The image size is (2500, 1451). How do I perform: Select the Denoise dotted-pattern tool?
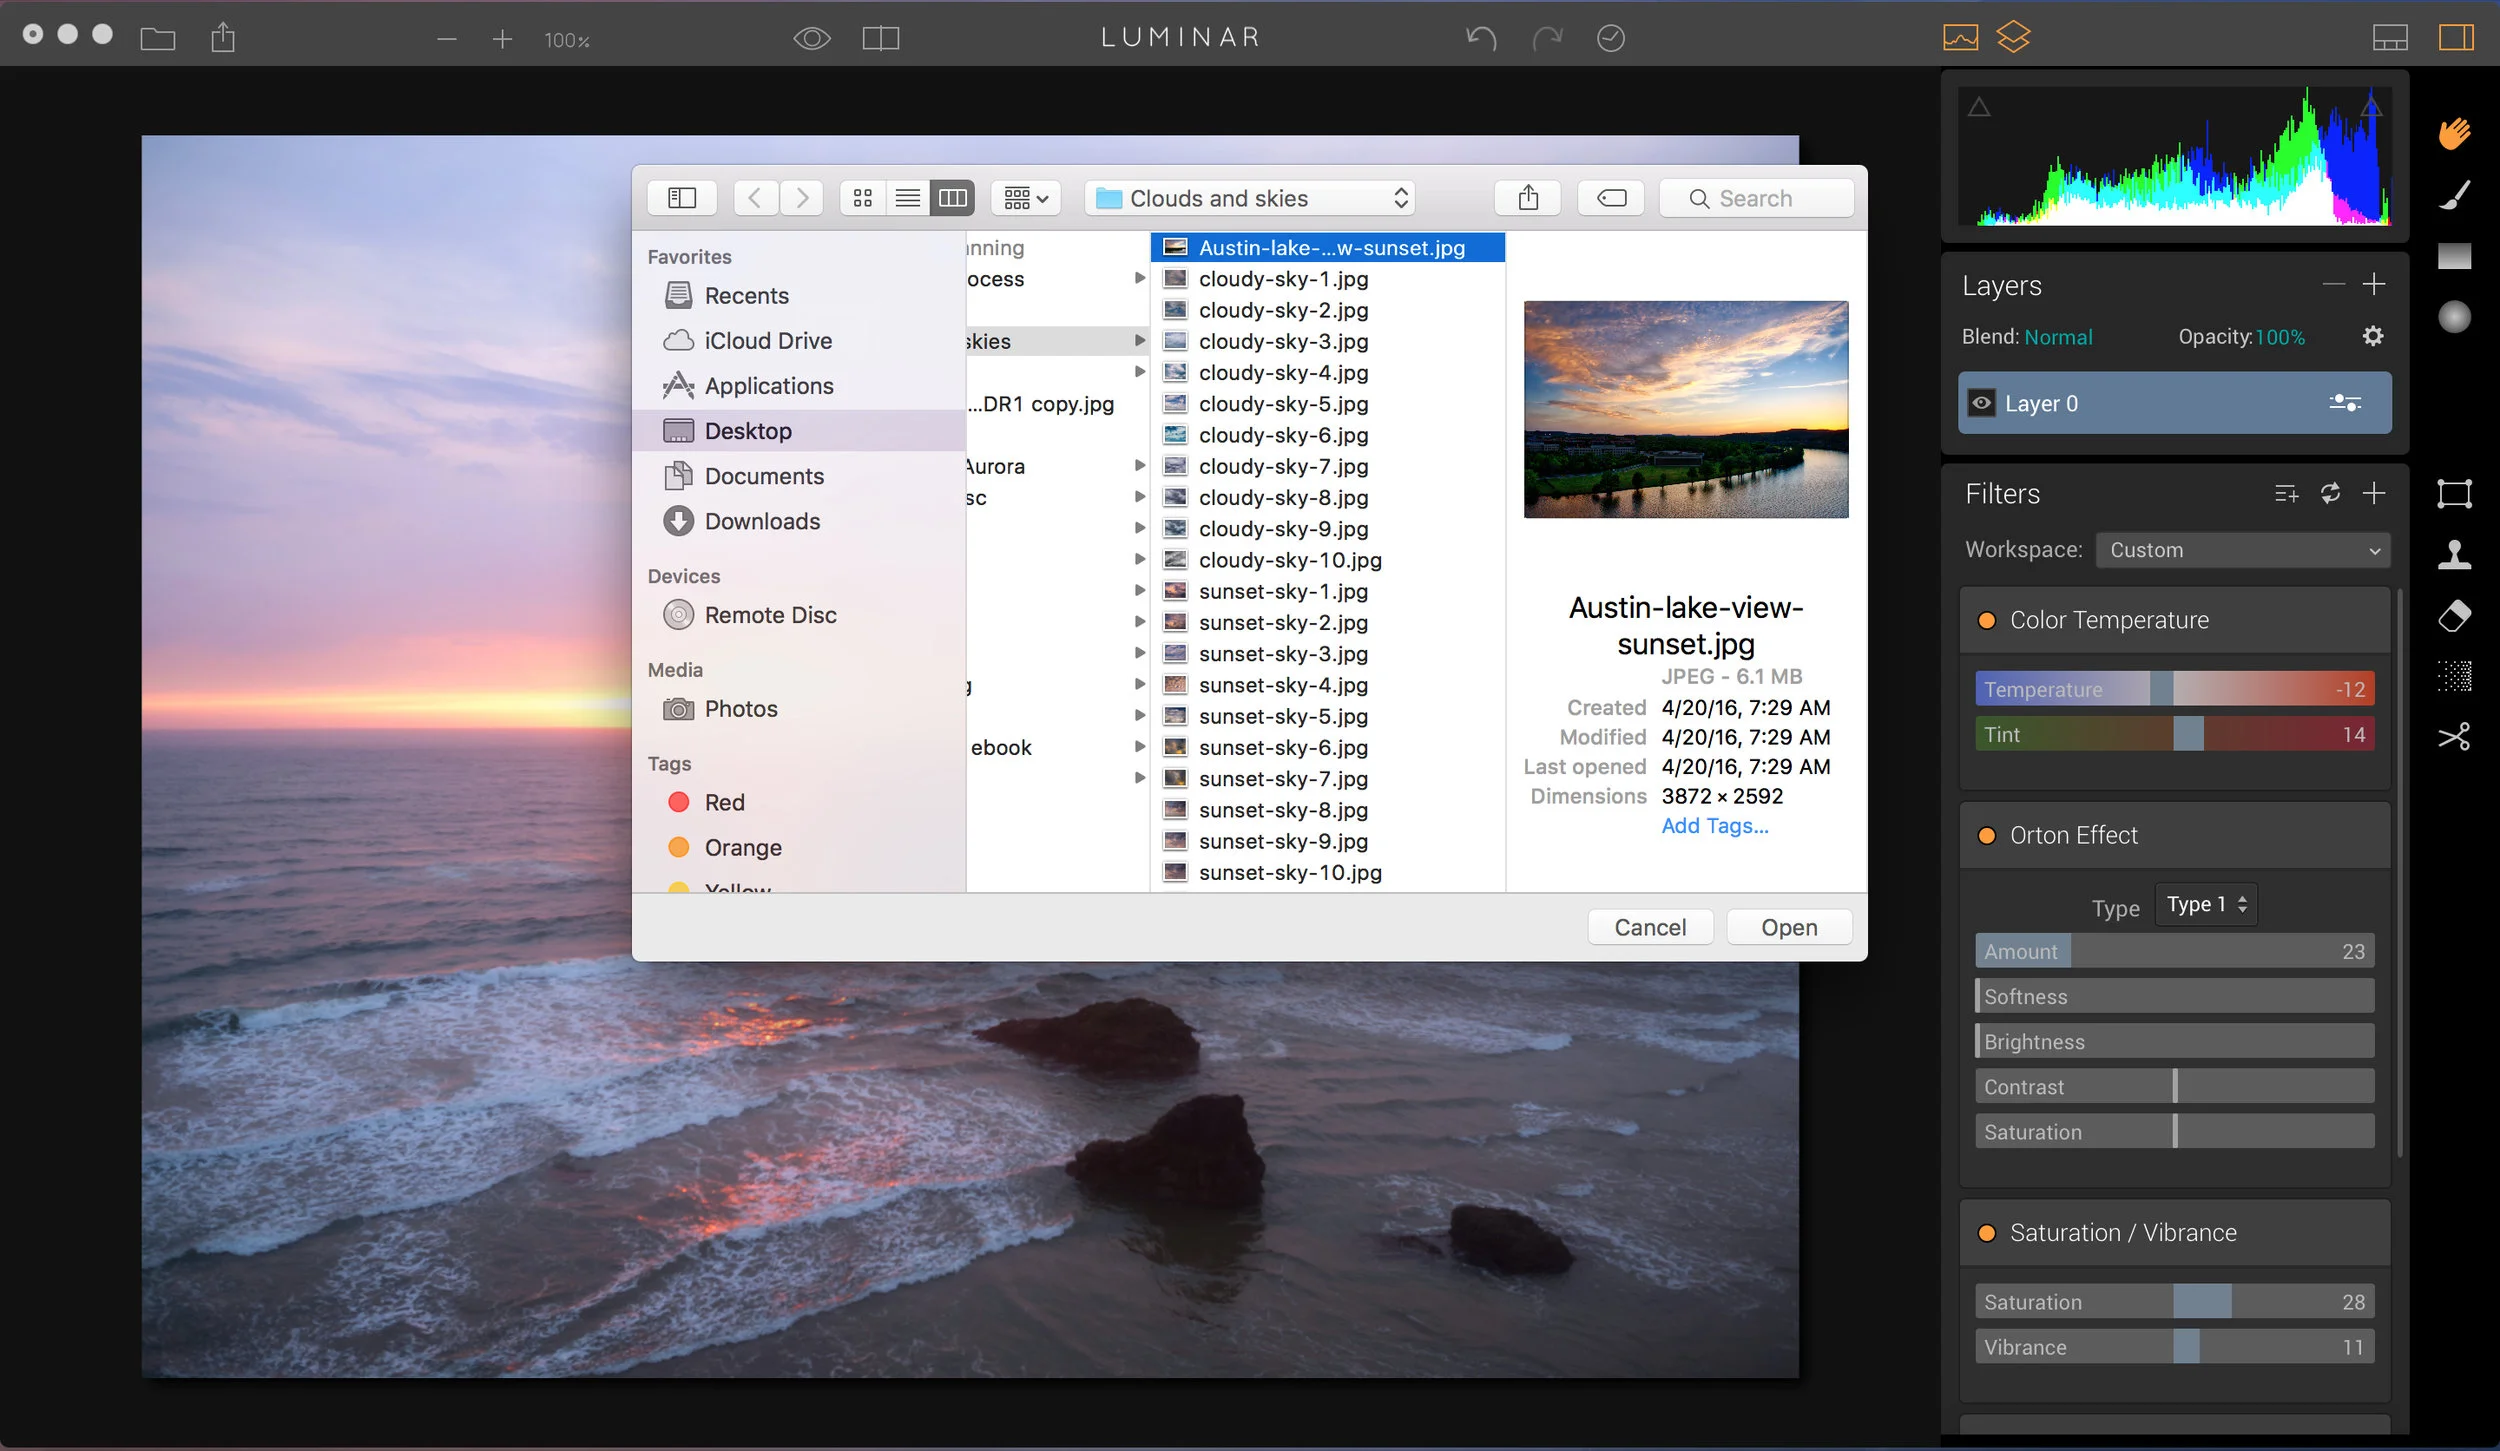click(2454, 677)
